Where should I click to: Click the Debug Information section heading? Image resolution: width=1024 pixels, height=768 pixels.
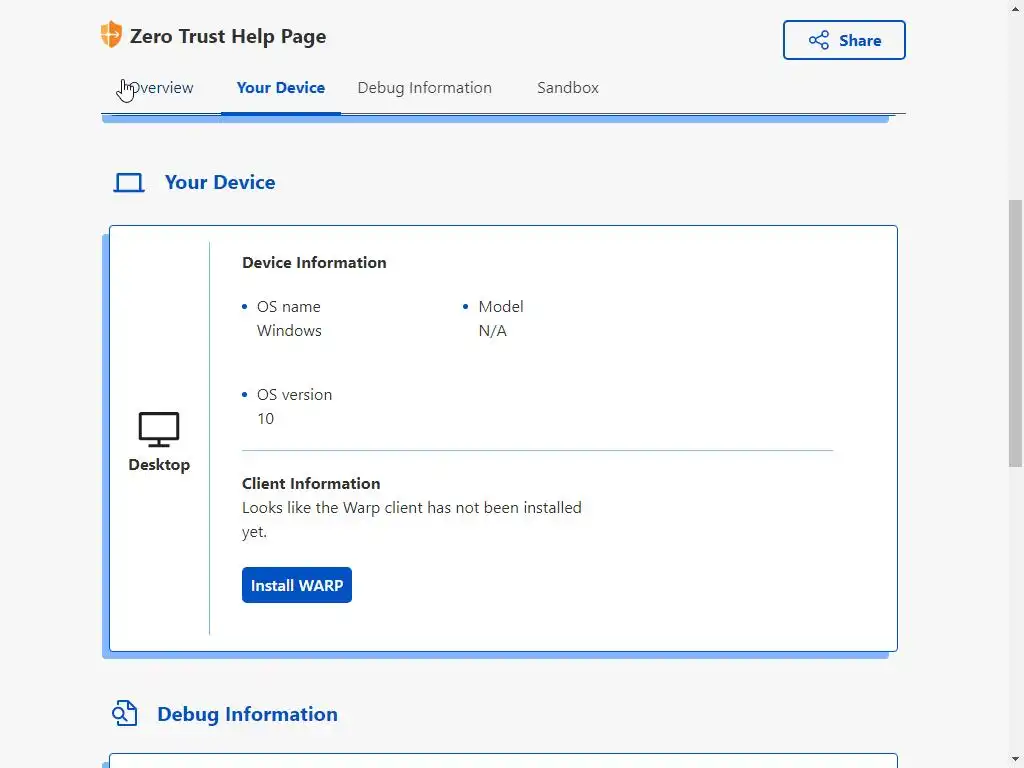tap(247, 714)
